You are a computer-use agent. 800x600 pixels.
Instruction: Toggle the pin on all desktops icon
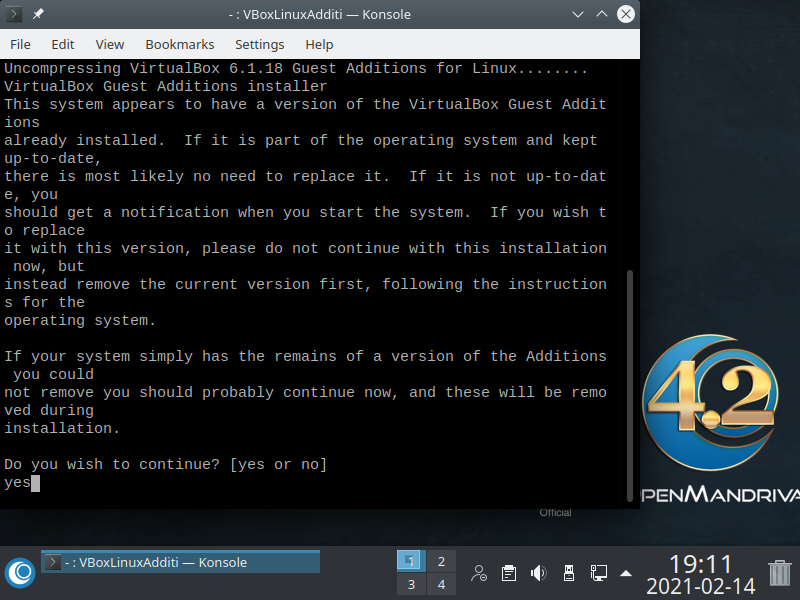tap(38, 14)
